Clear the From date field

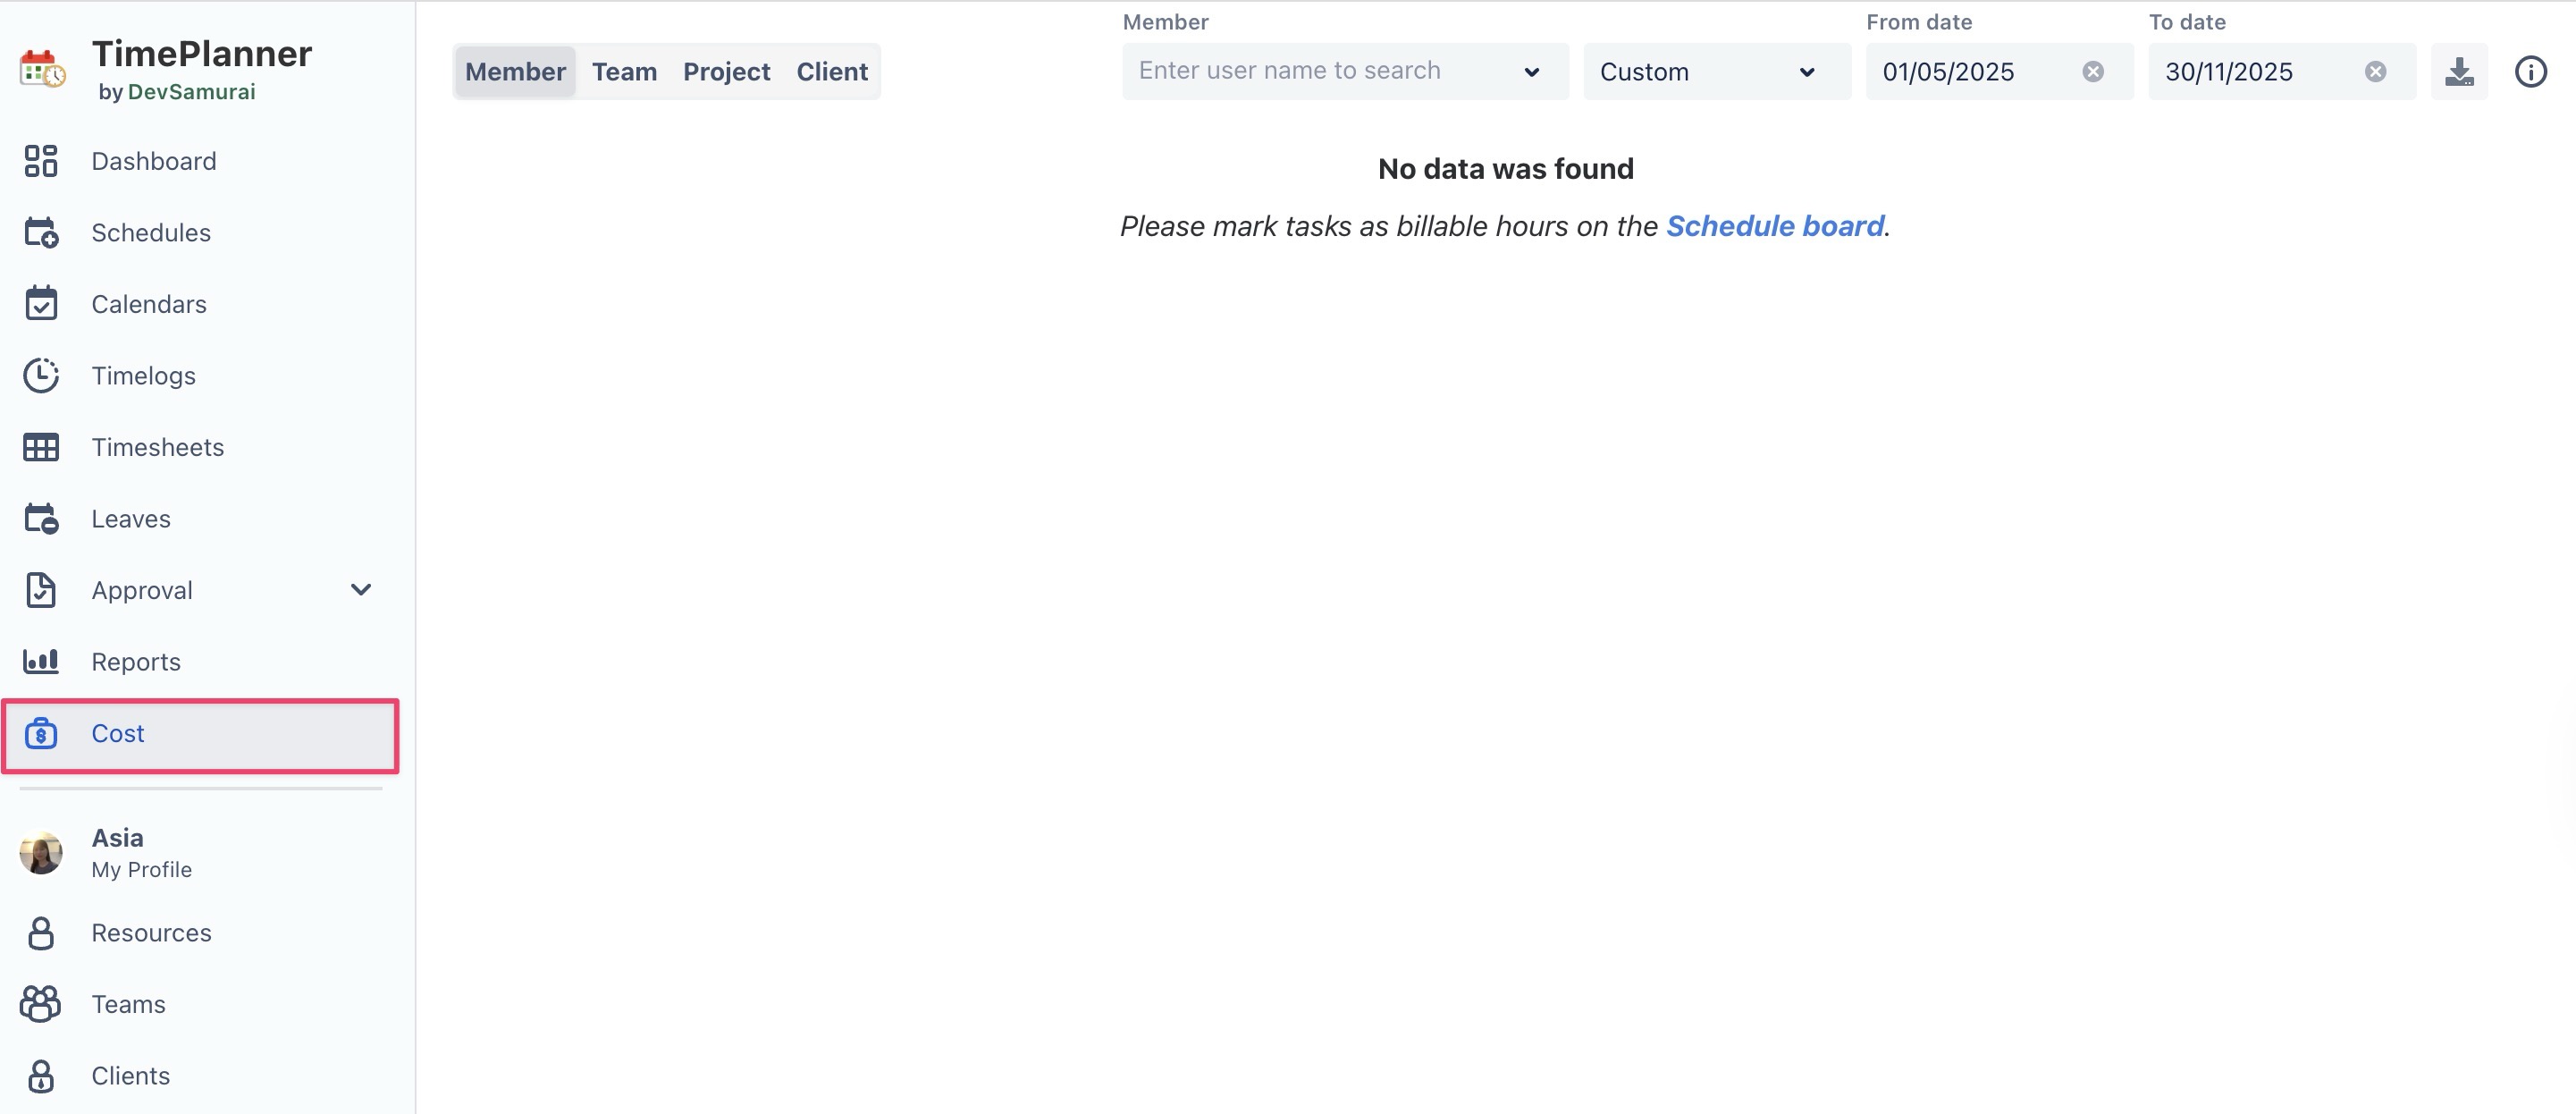(x=2093, y=72)
